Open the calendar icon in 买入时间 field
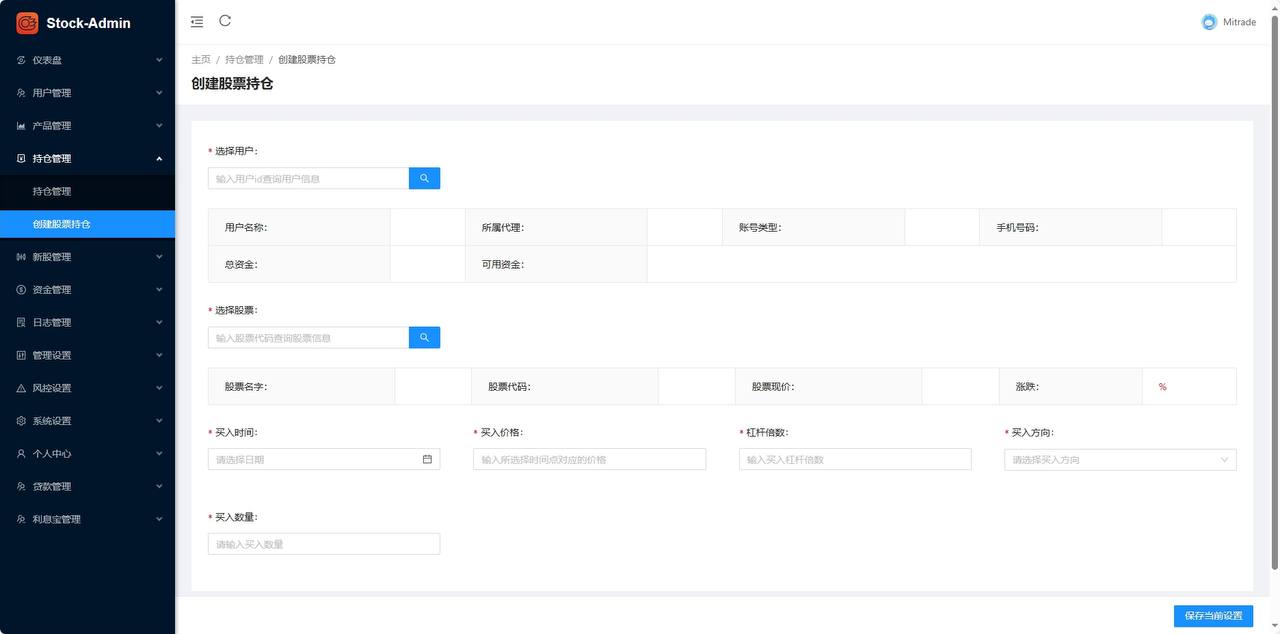The image size is (1280, 634). tap(427, 459)
